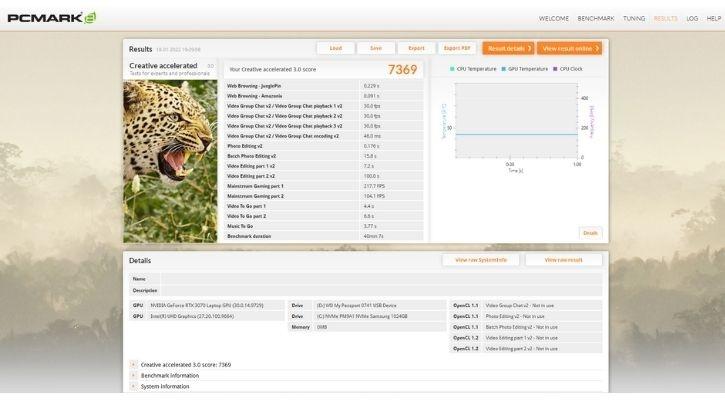Image resolution: width=725 pixels, height=400 pixels.
Task: Switch to the Benchmark tab
Action: pyautogui.click(x=596, y=18)
